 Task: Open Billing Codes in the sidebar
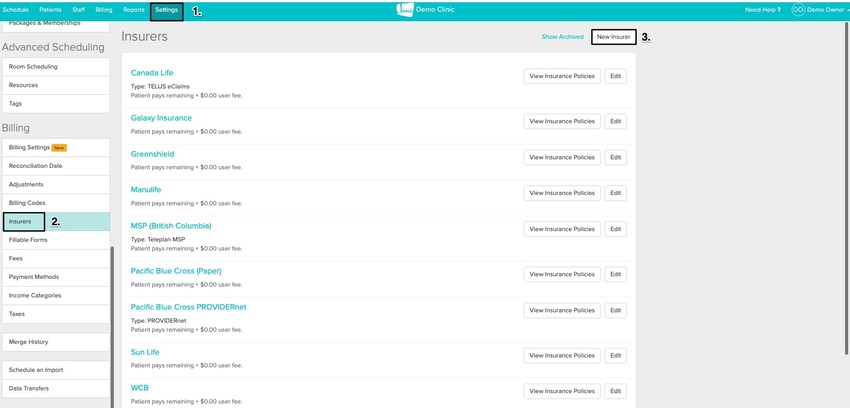tap(55, 203)
